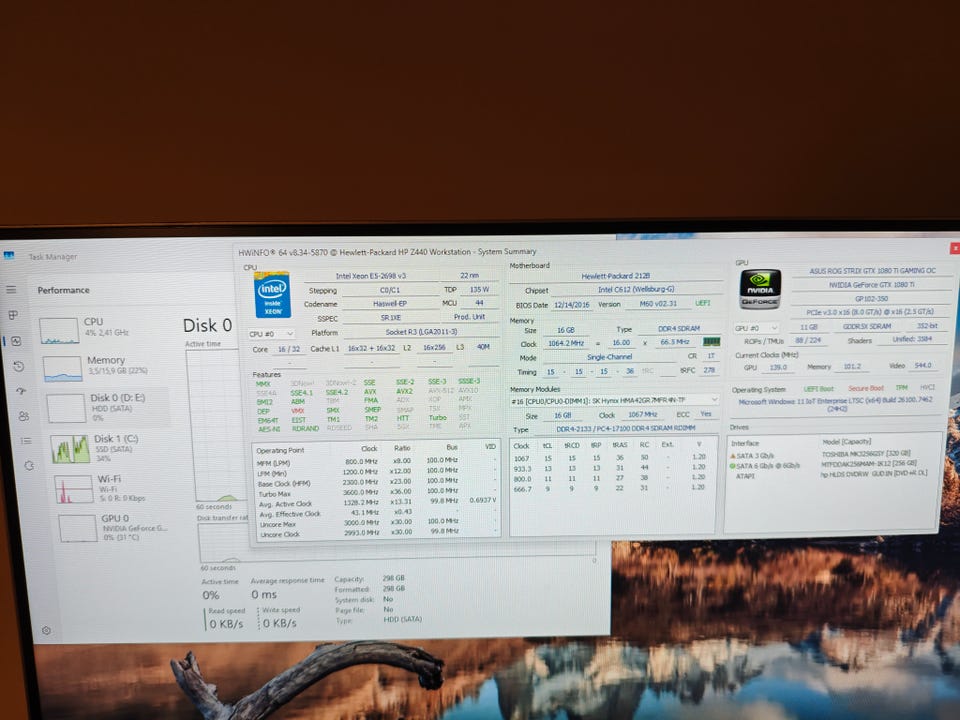The width and height of the screenshot is (960, 720).
Task: Click the green RAM module icon beside memory clock
Action: [x=711, y=342]
